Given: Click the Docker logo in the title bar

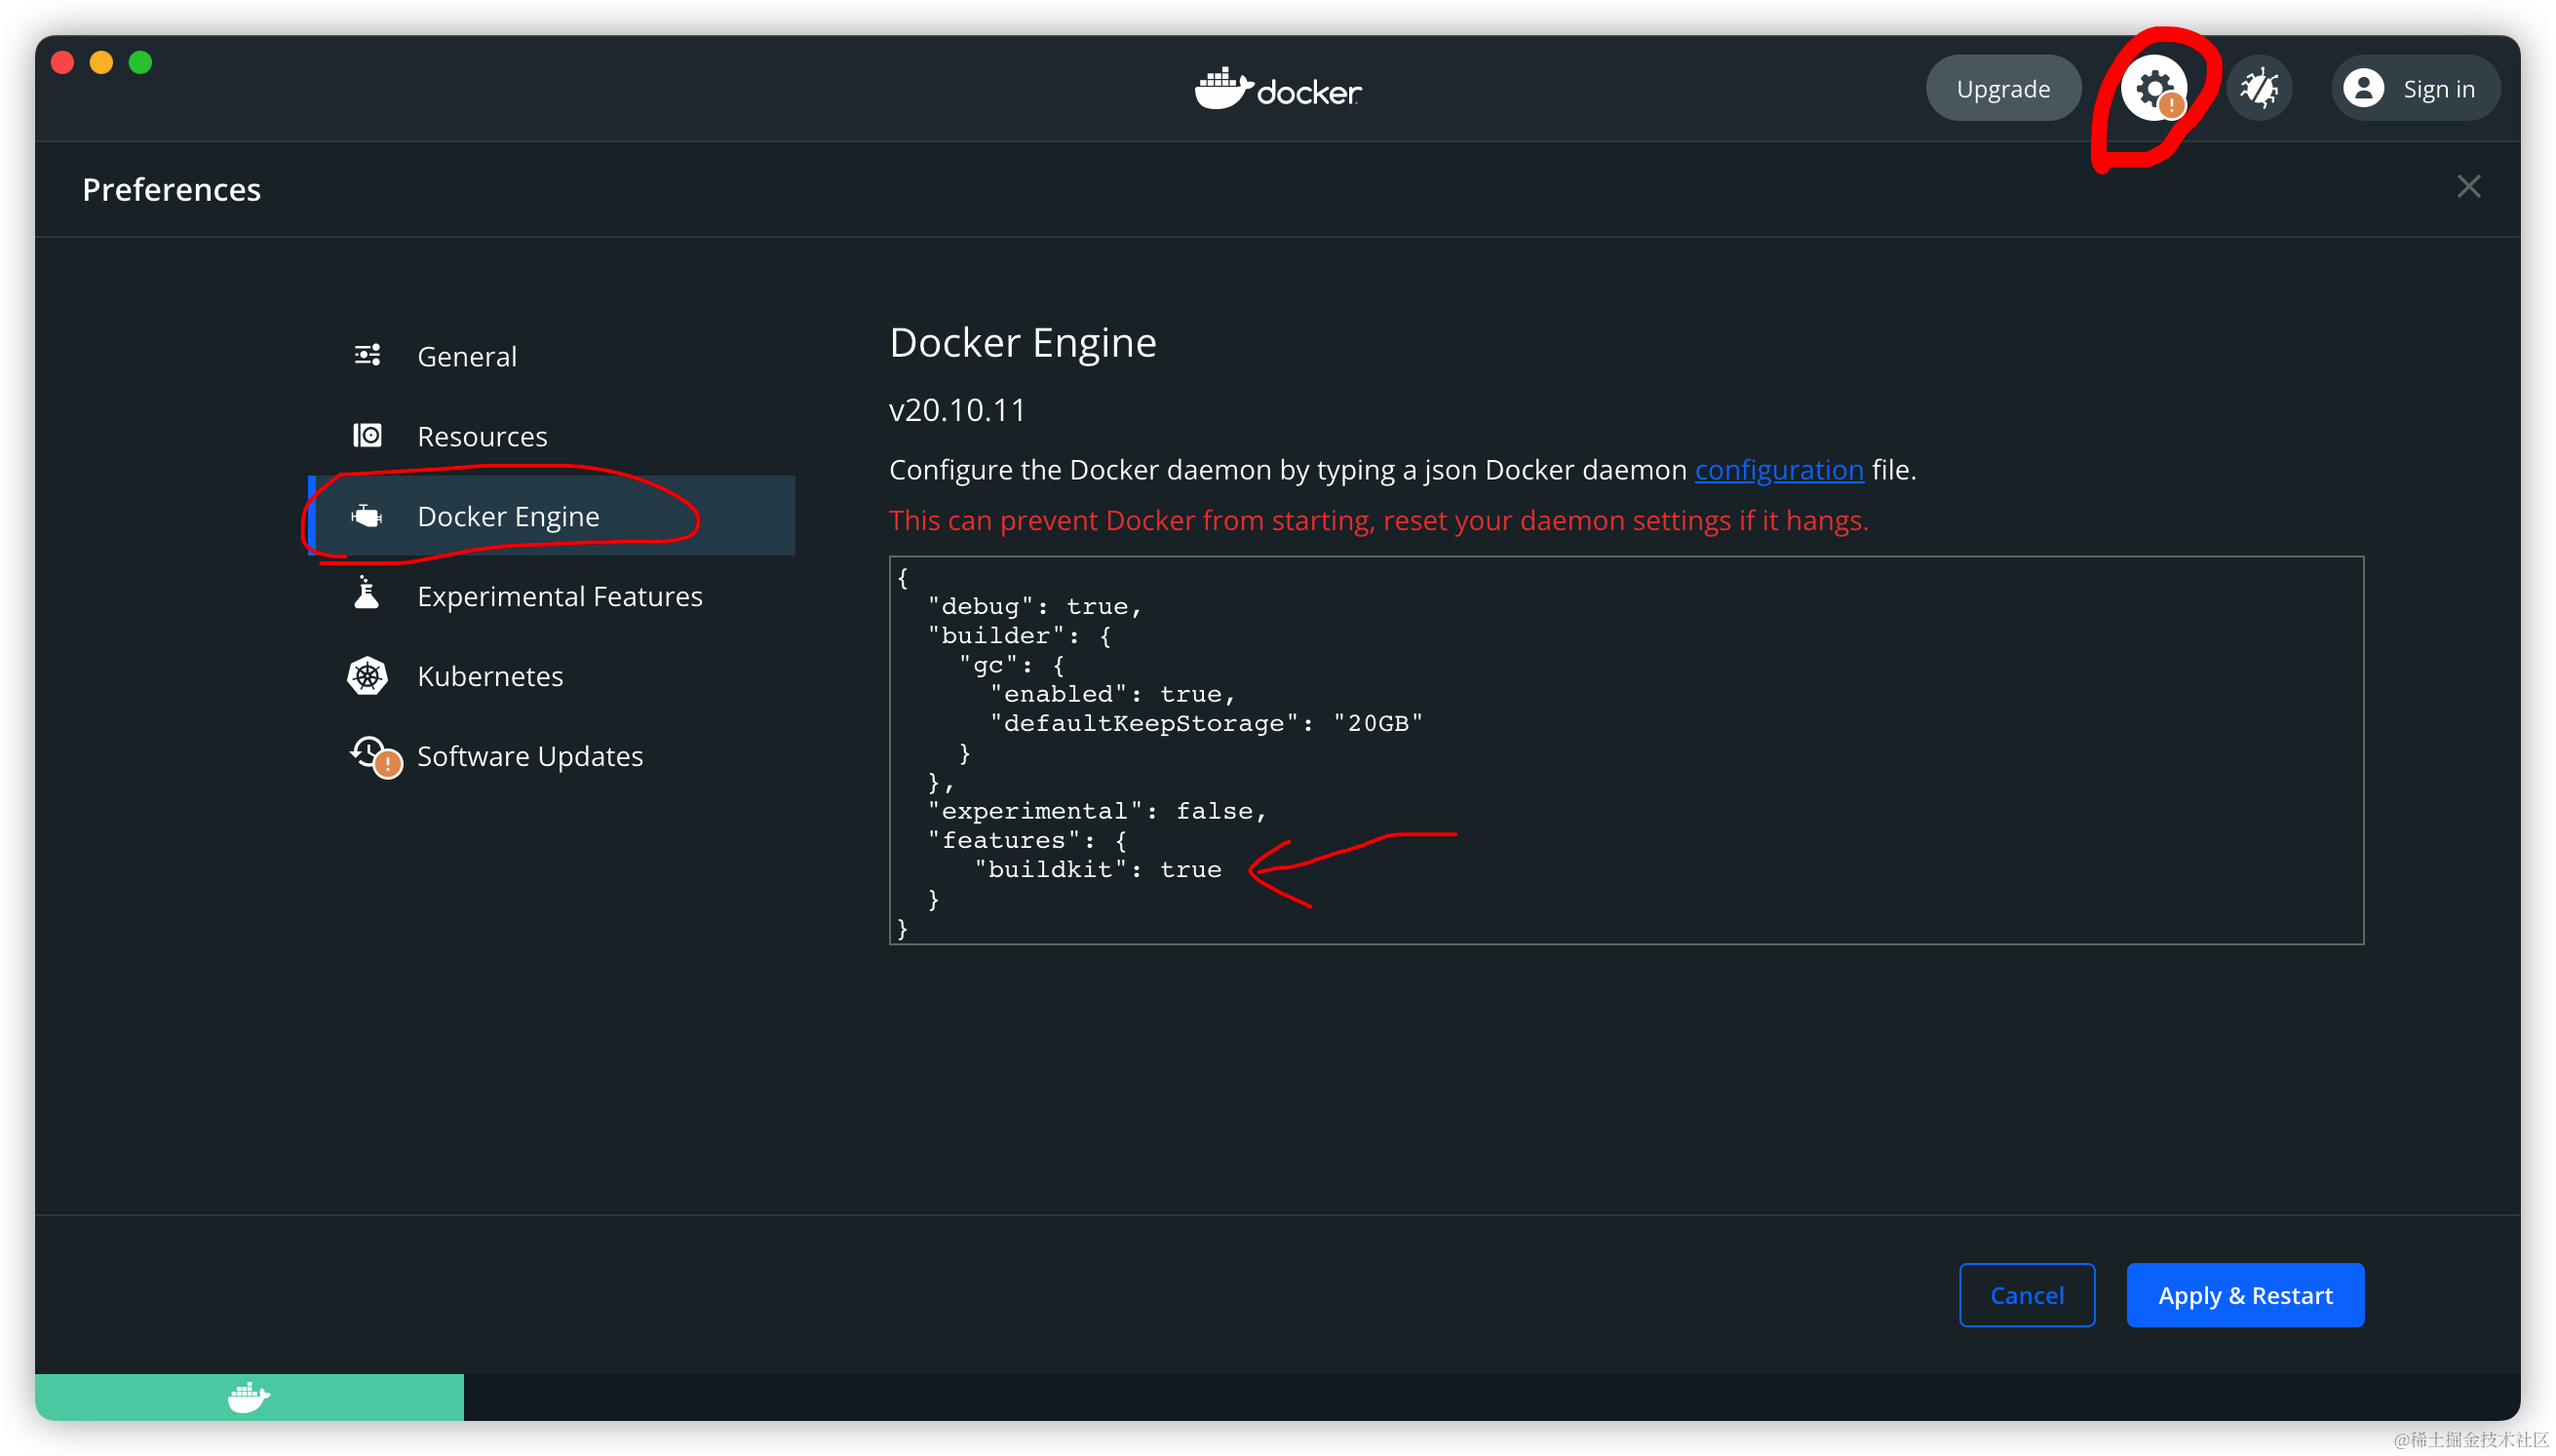Looking at the screenshot, I should 1278,89.
